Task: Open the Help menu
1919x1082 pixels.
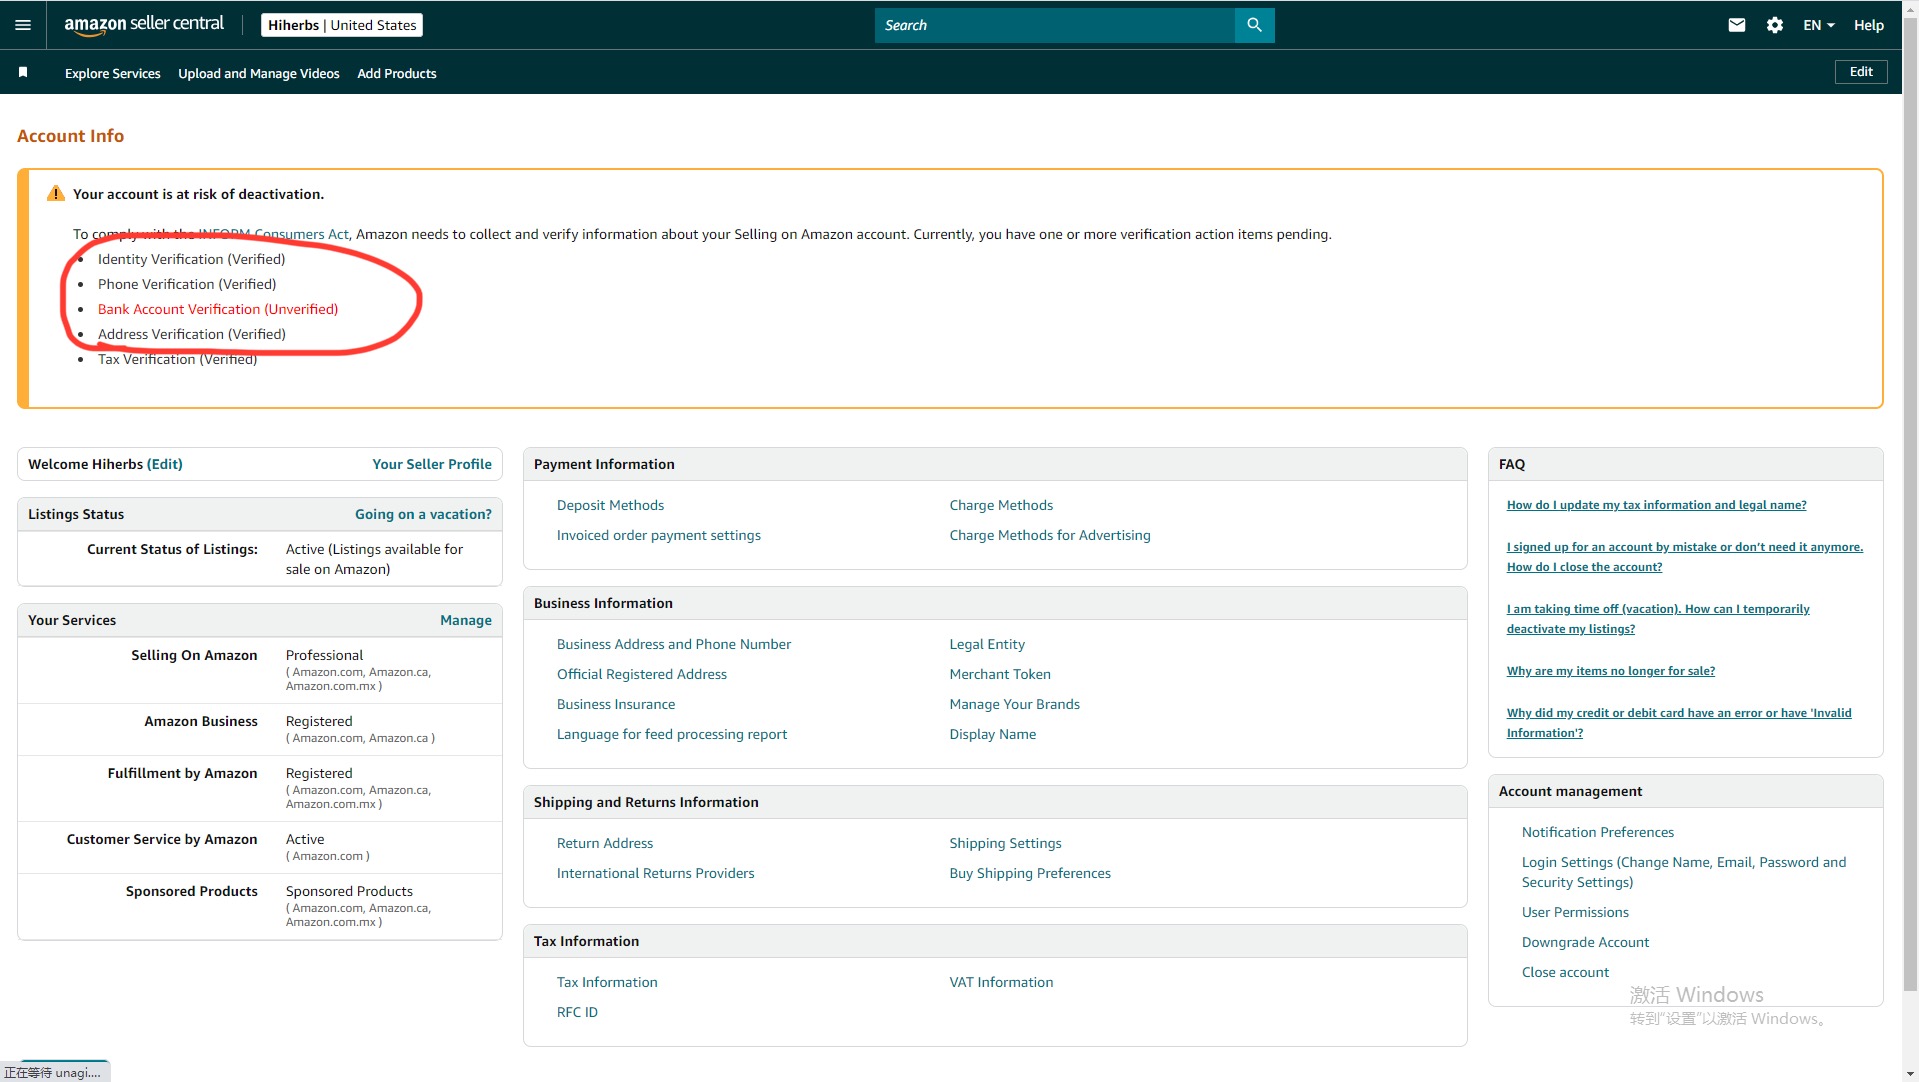Action: [x=1868, y=25]
